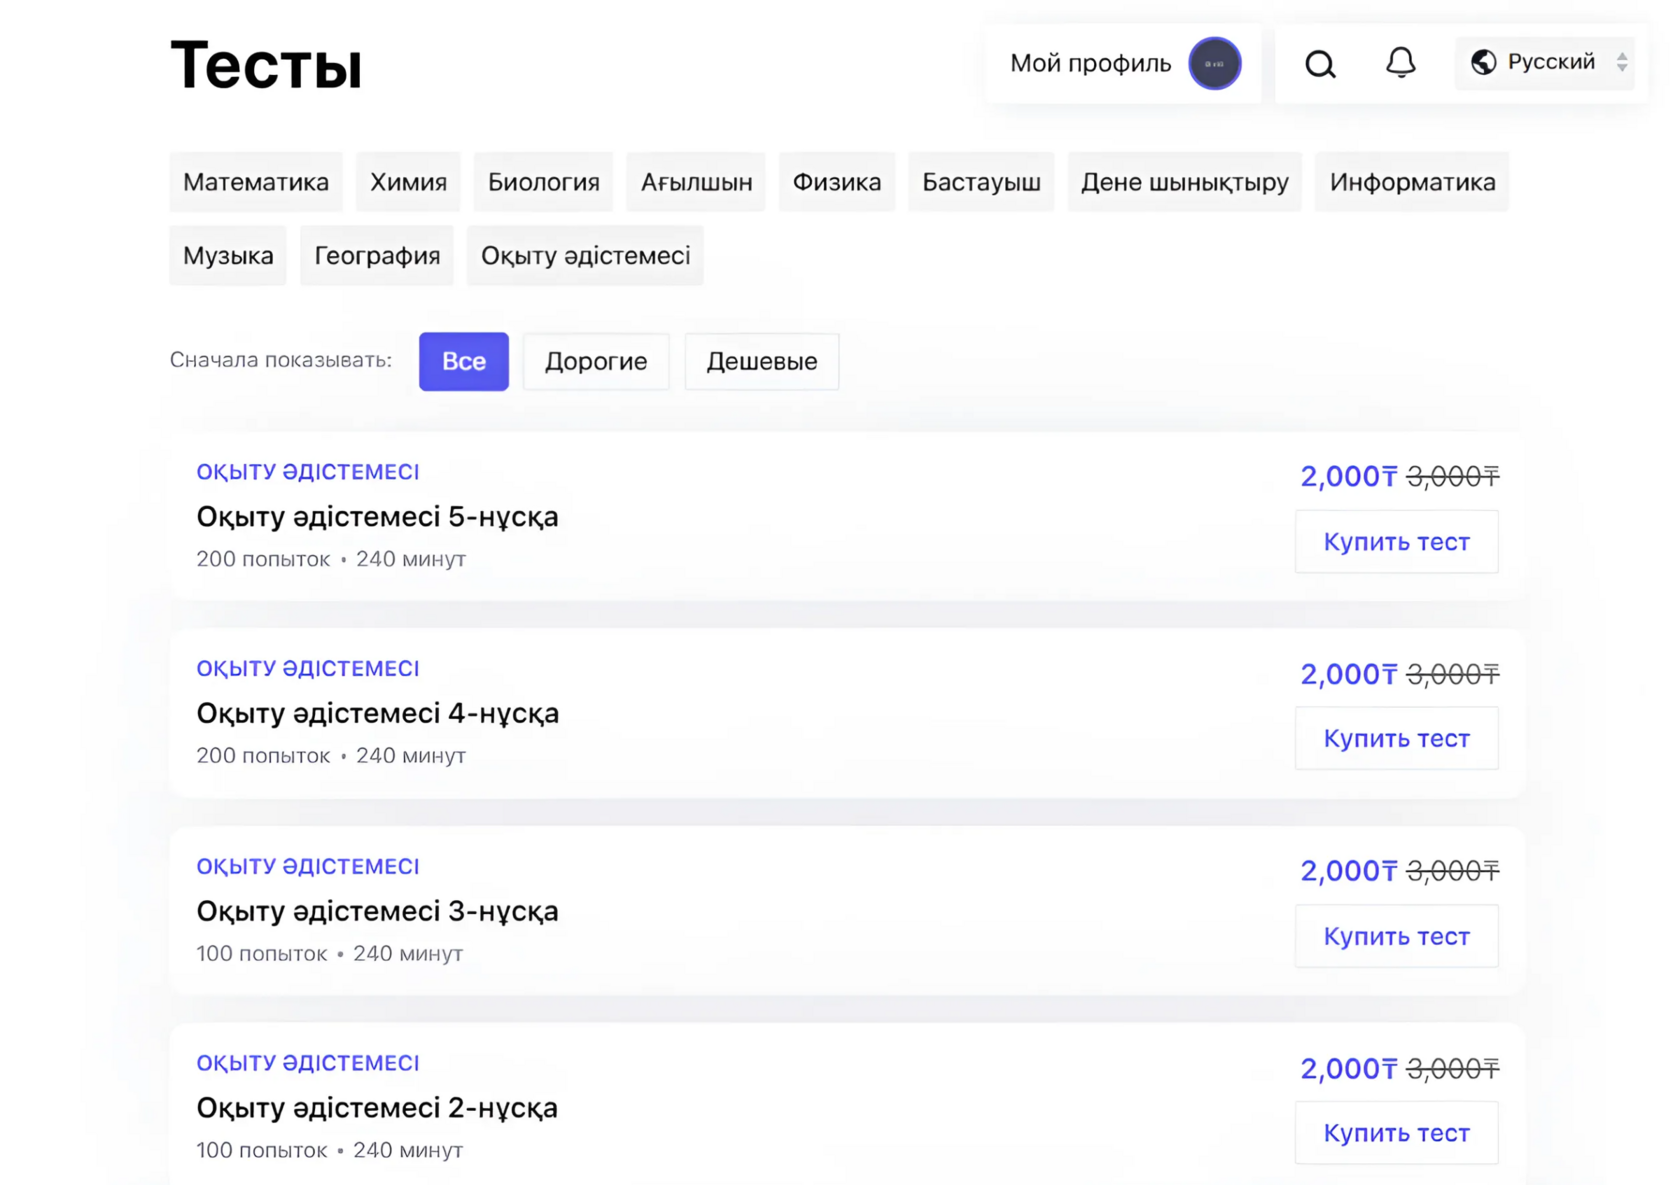
Task: Open search with the magnifier icon
Action: coord(1320,64)
